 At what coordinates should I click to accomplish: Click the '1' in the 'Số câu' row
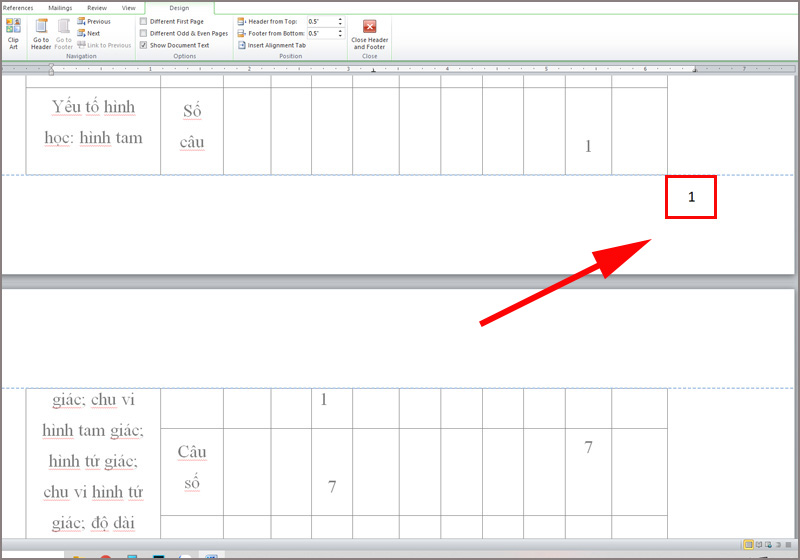coord(588,146)
